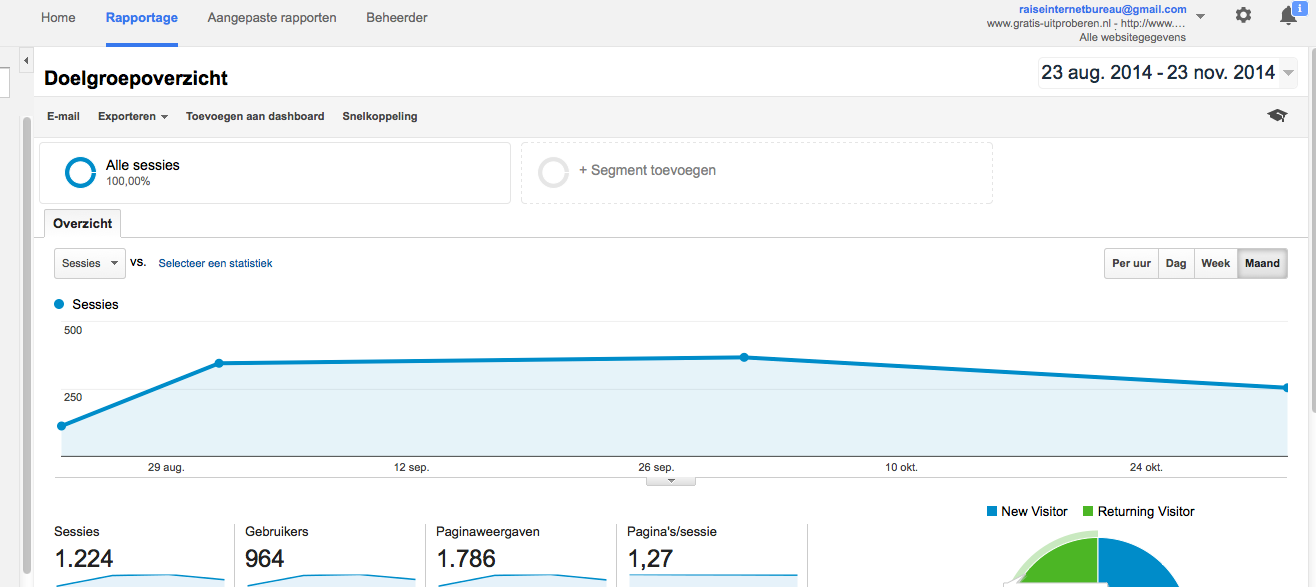
Task: Click the Doelgroepoverzicht page title
Action: tap(136, 78)
